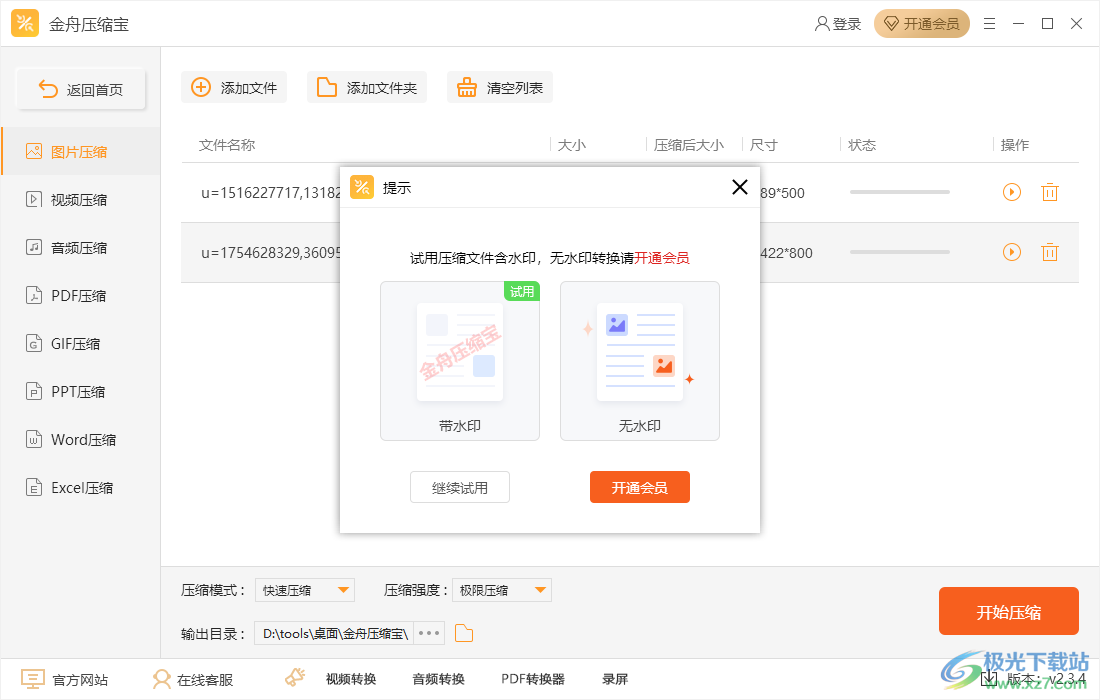
Task: Click the 压缩后大小 column header
Action: (689, 145)
